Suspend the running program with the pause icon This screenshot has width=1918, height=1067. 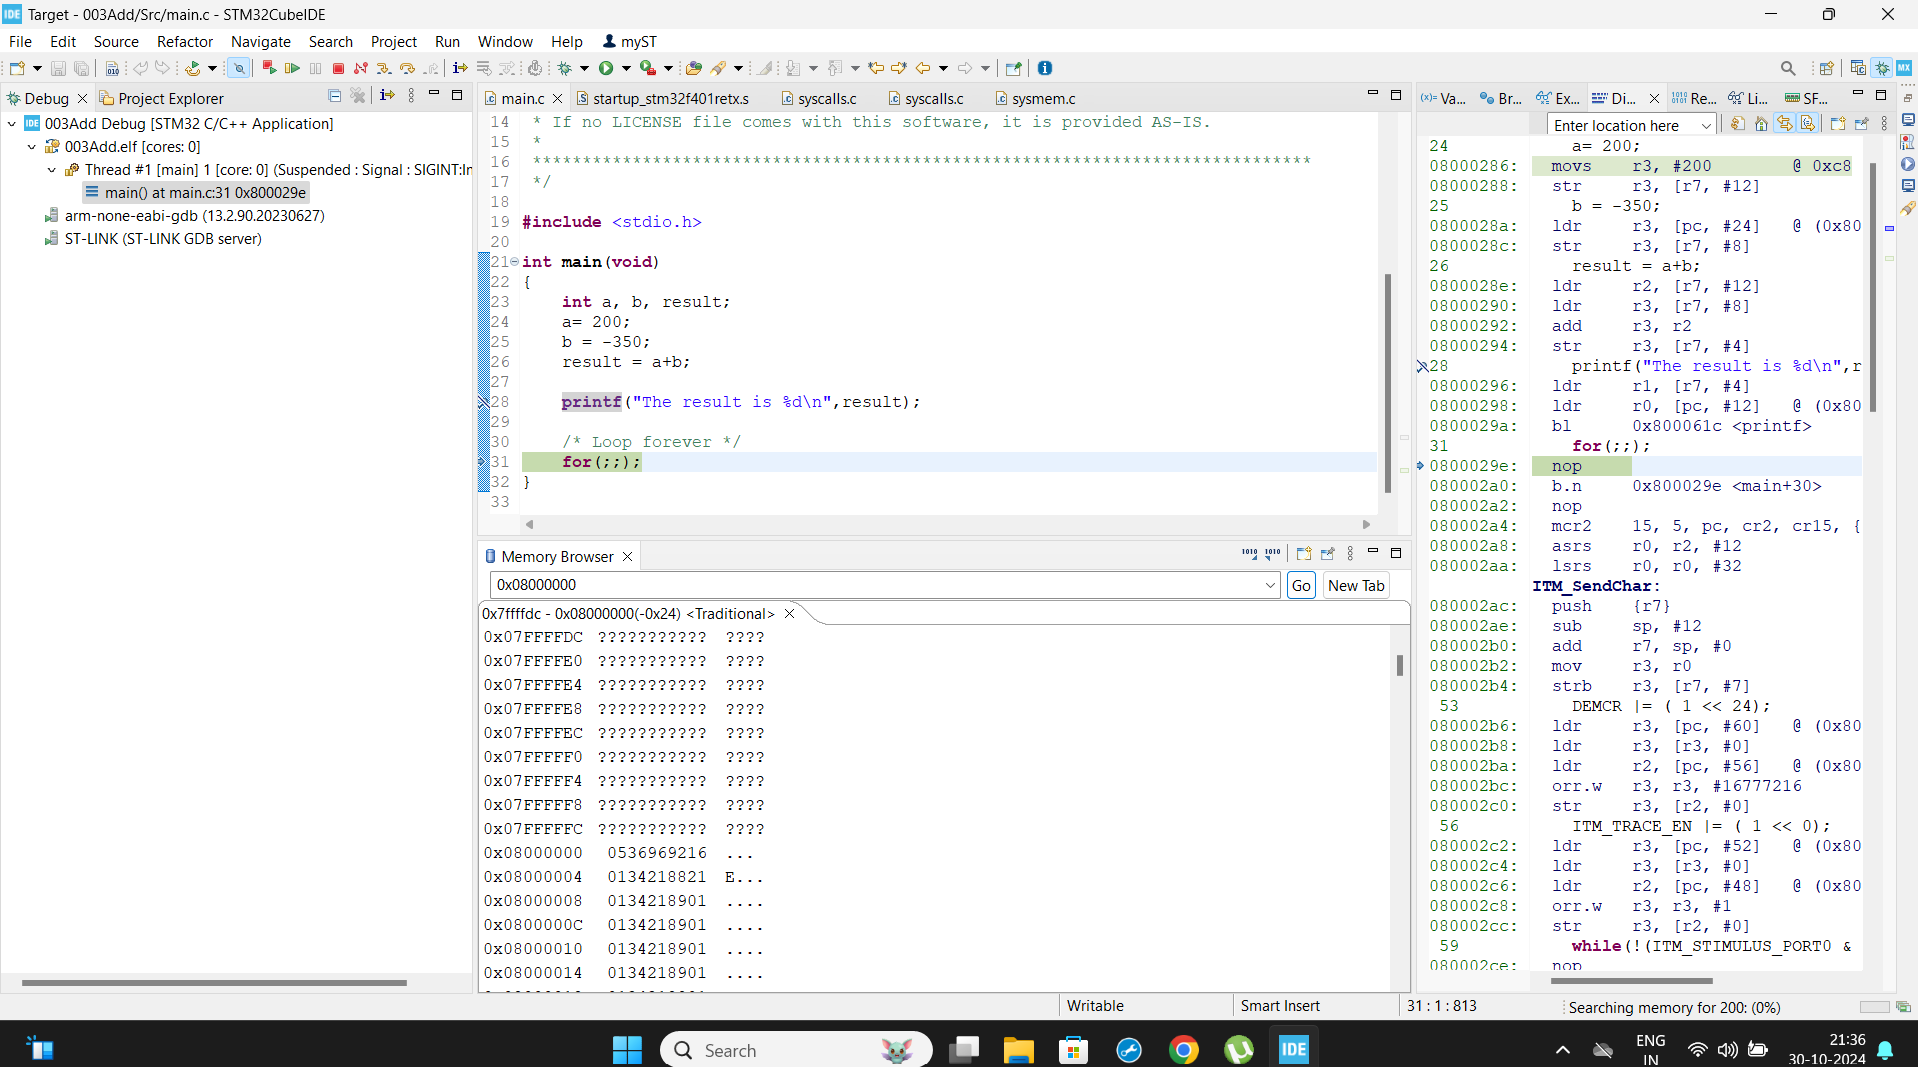tap(316, 68)
